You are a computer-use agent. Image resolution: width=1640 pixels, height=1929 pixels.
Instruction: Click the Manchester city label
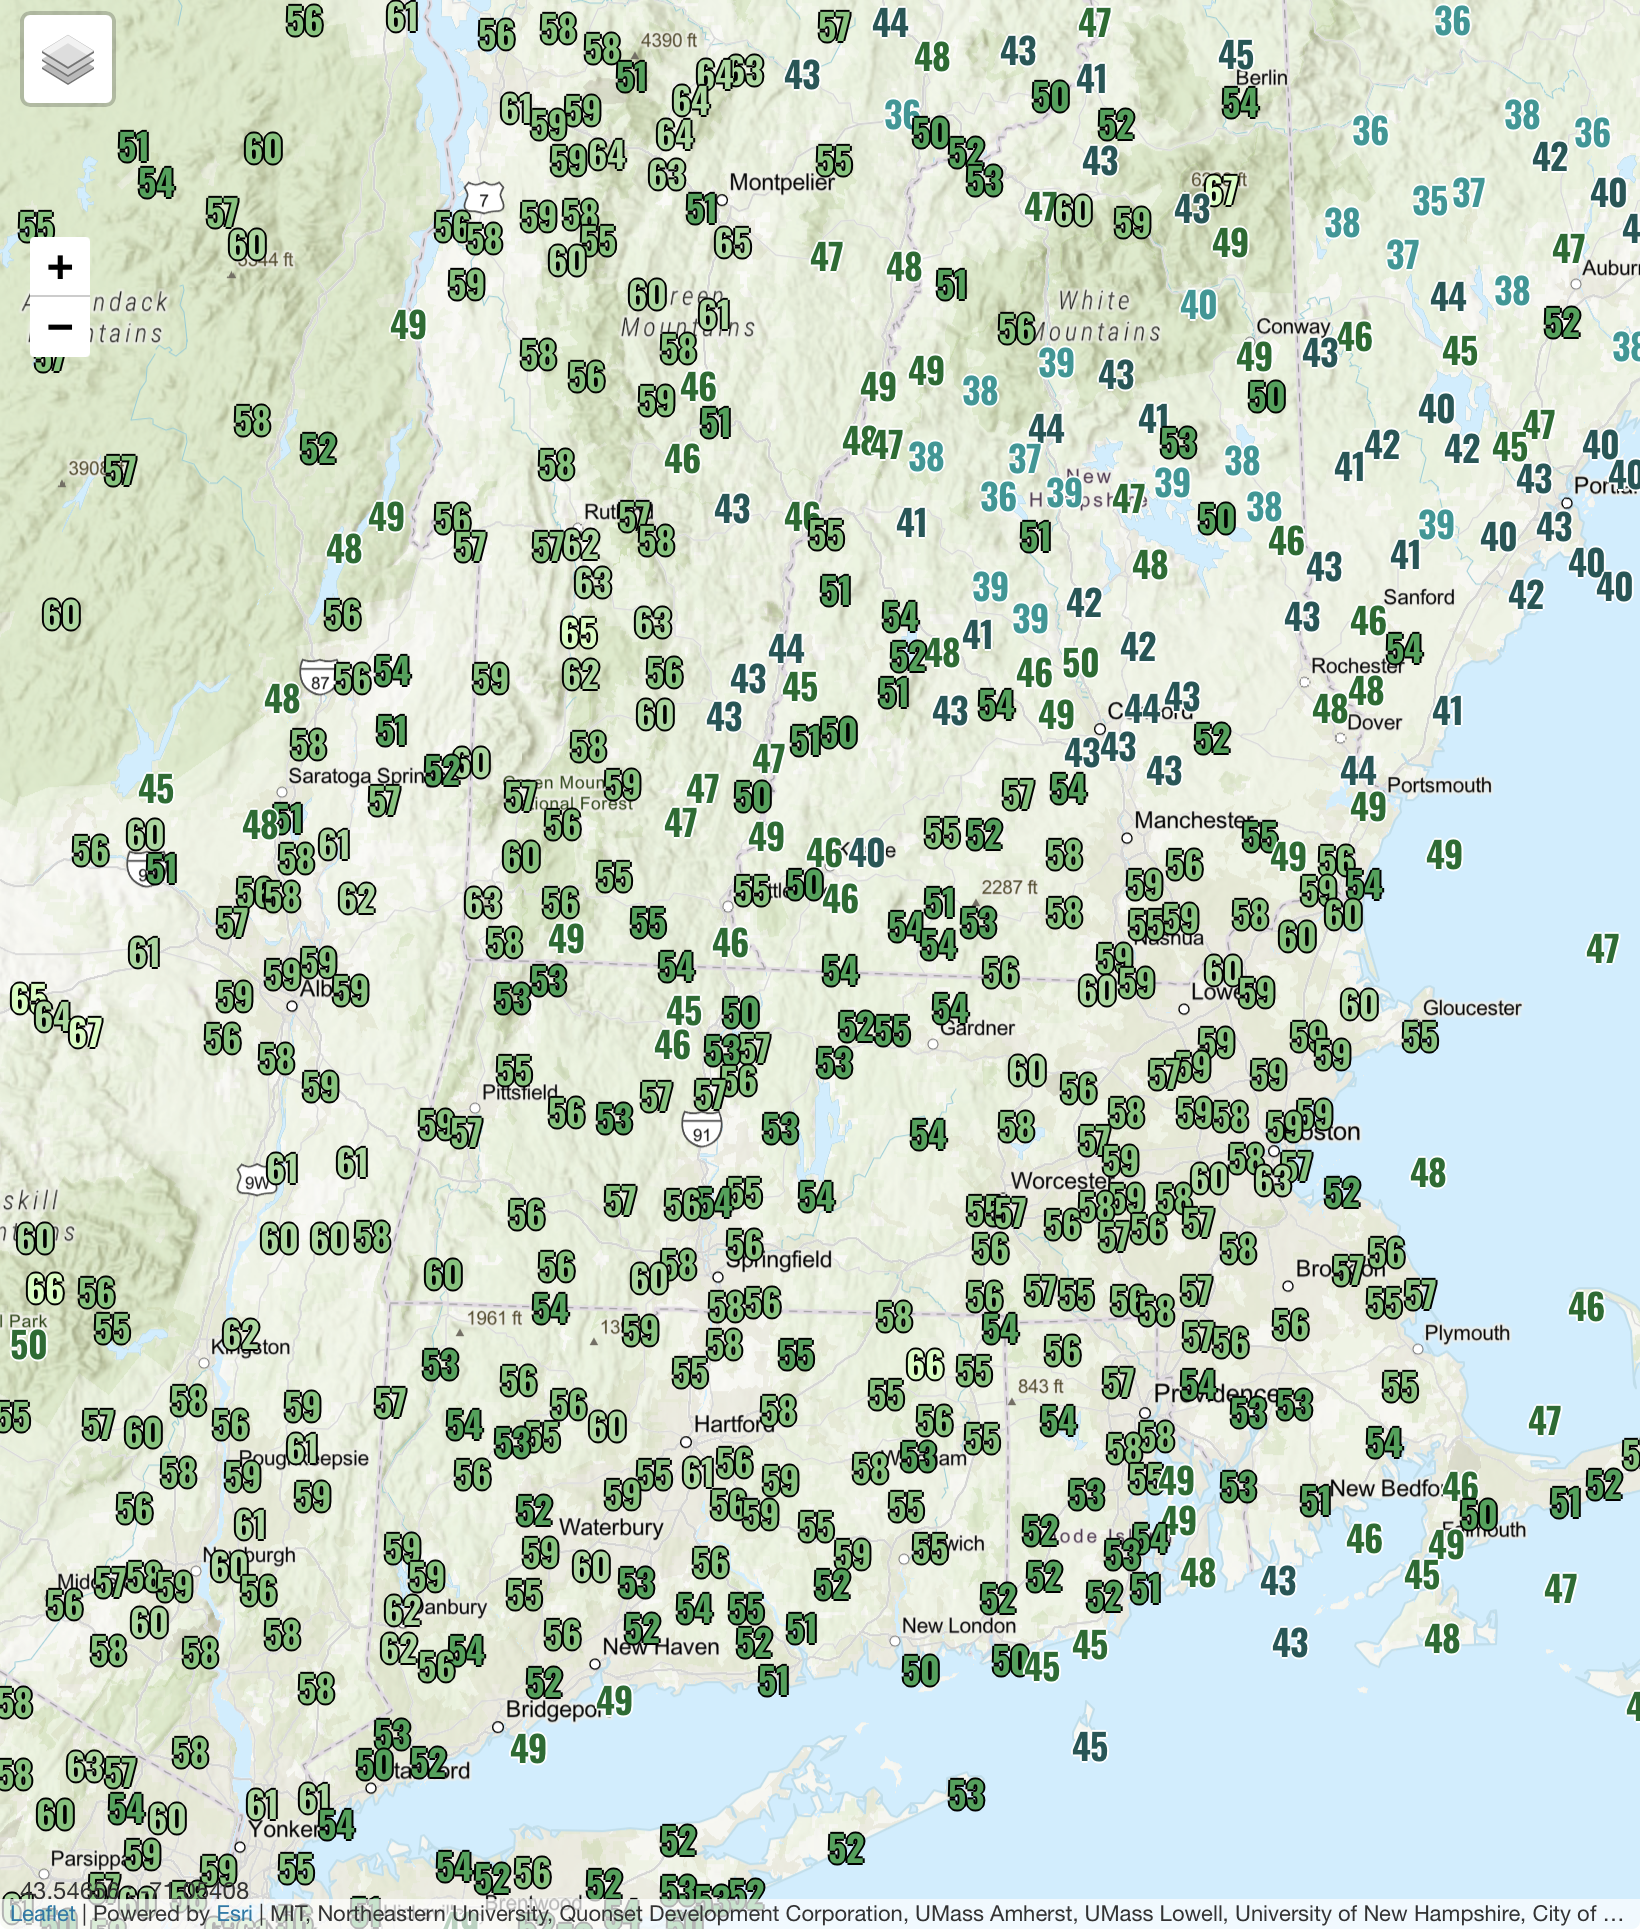coord(1192,820)
